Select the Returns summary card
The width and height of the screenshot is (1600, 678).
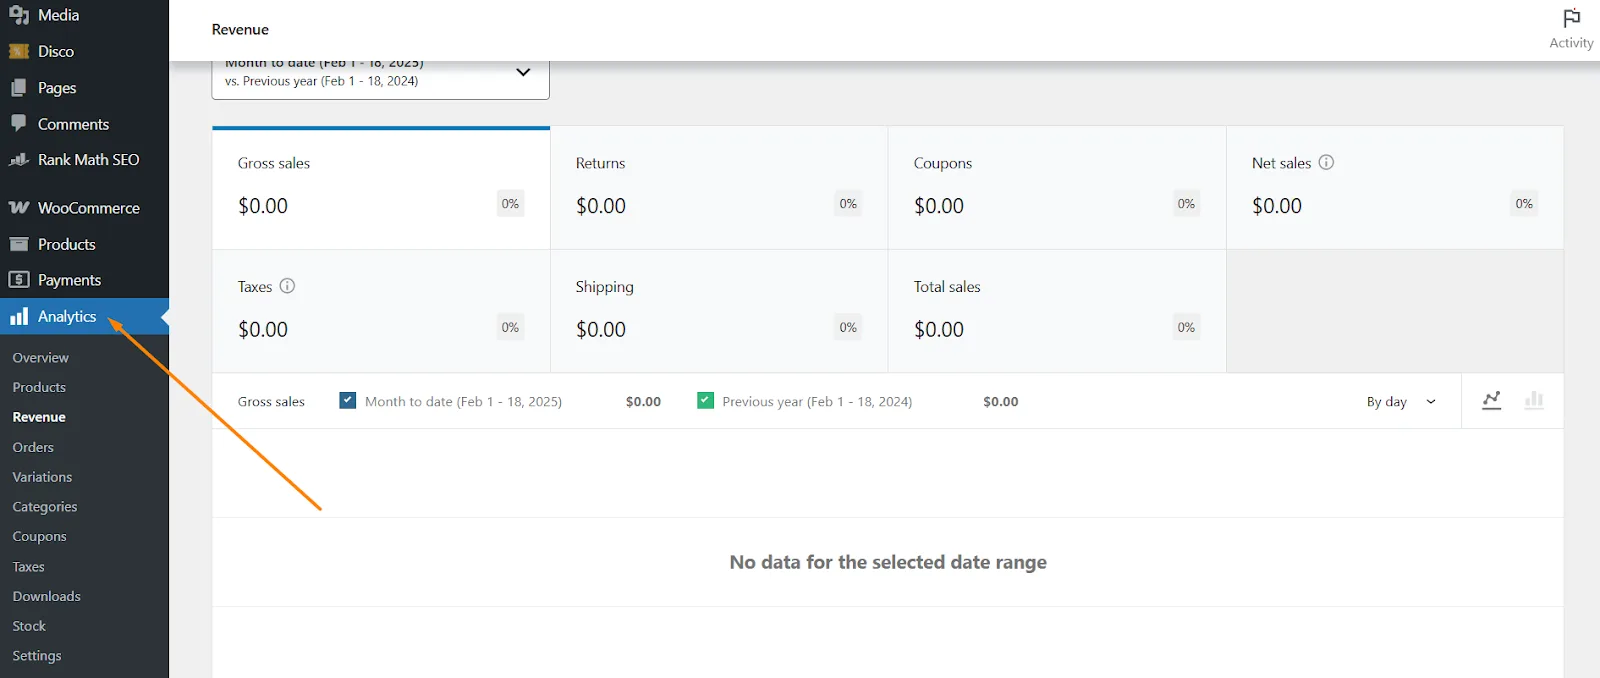pyautogui.click(x=719, y=187)
